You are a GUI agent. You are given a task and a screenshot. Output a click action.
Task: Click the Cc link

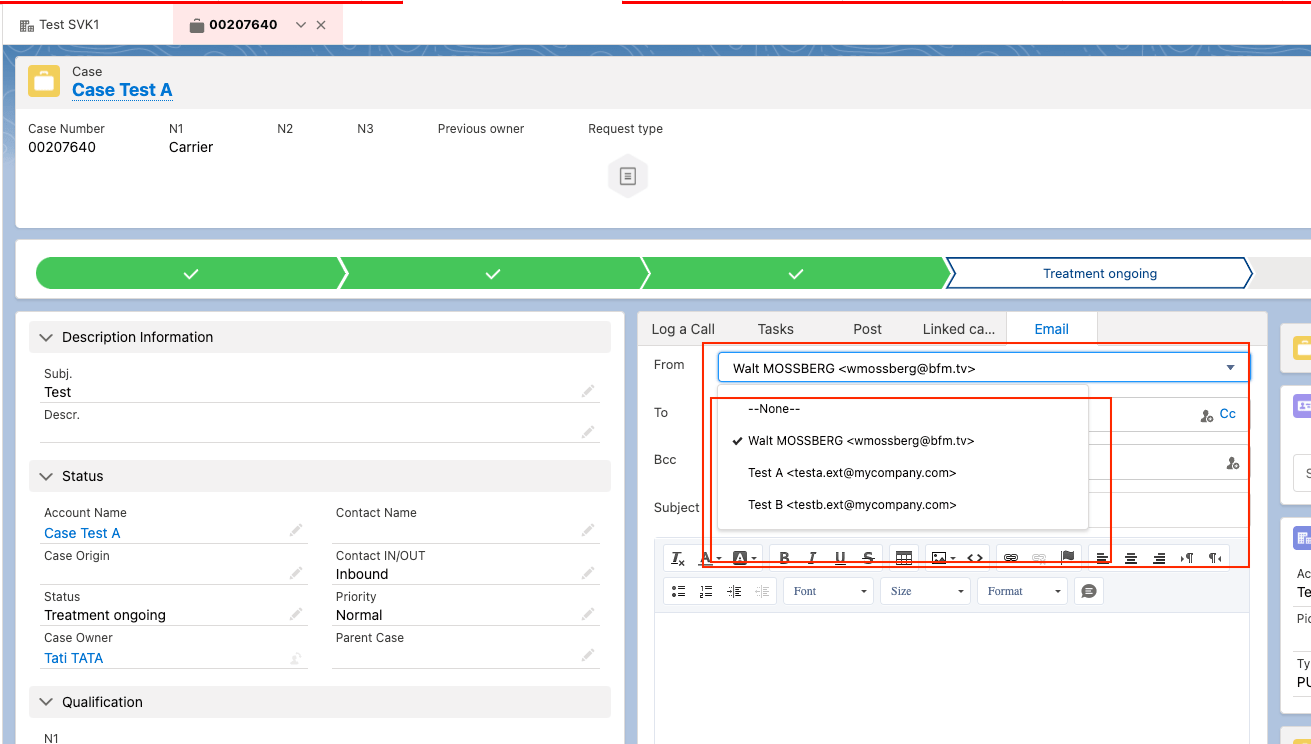(x=1227, y=414)
